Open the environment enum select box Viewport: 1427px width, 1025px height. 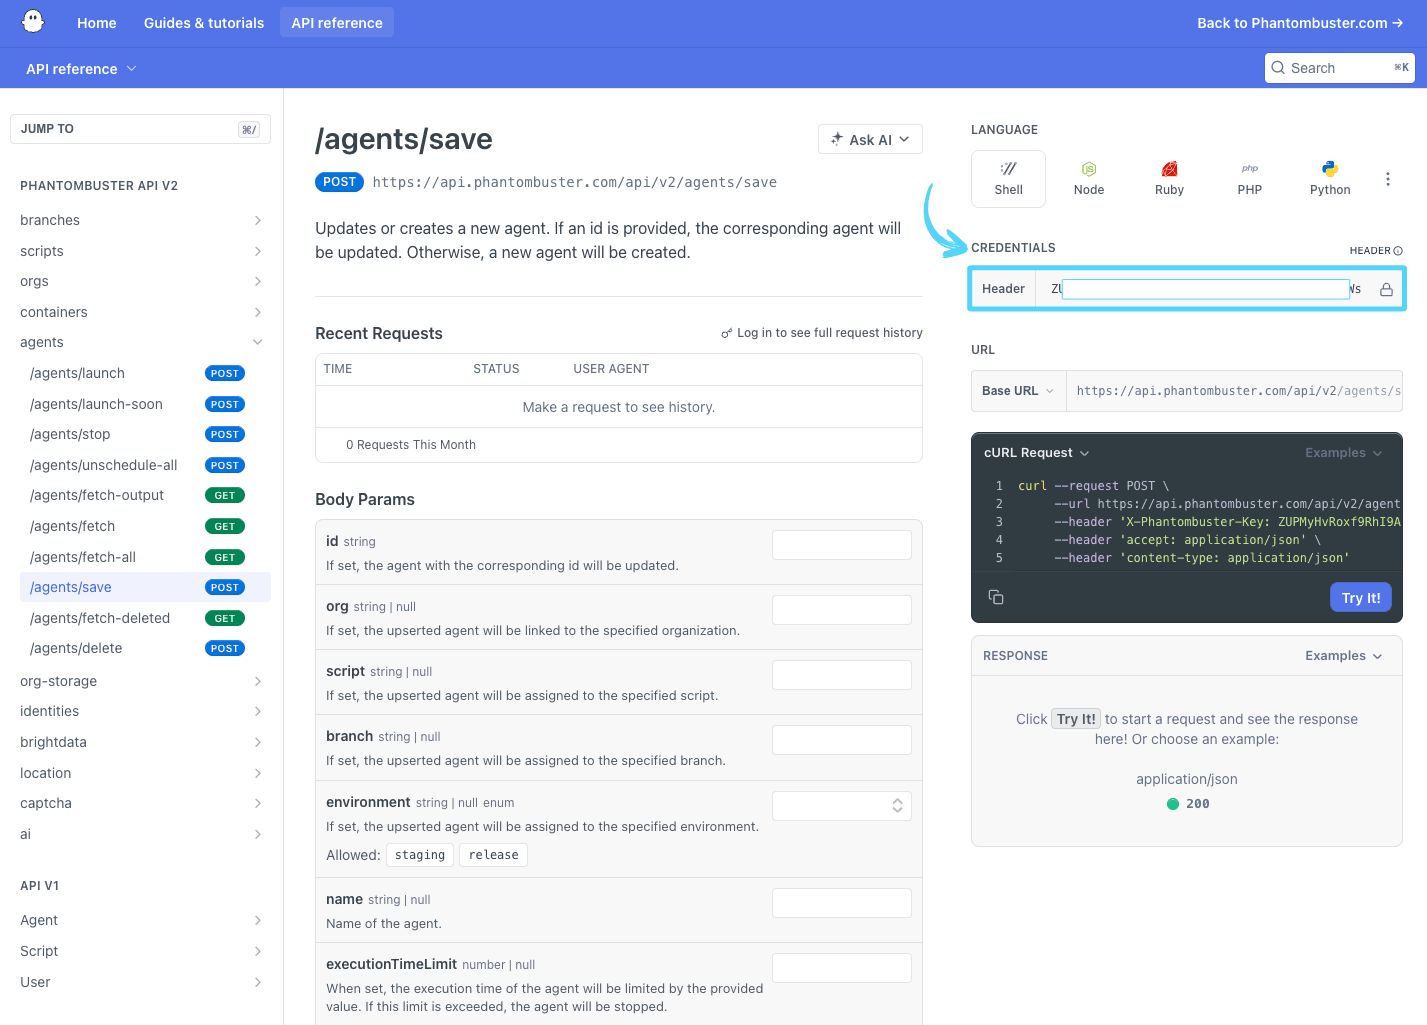(841, 806)
